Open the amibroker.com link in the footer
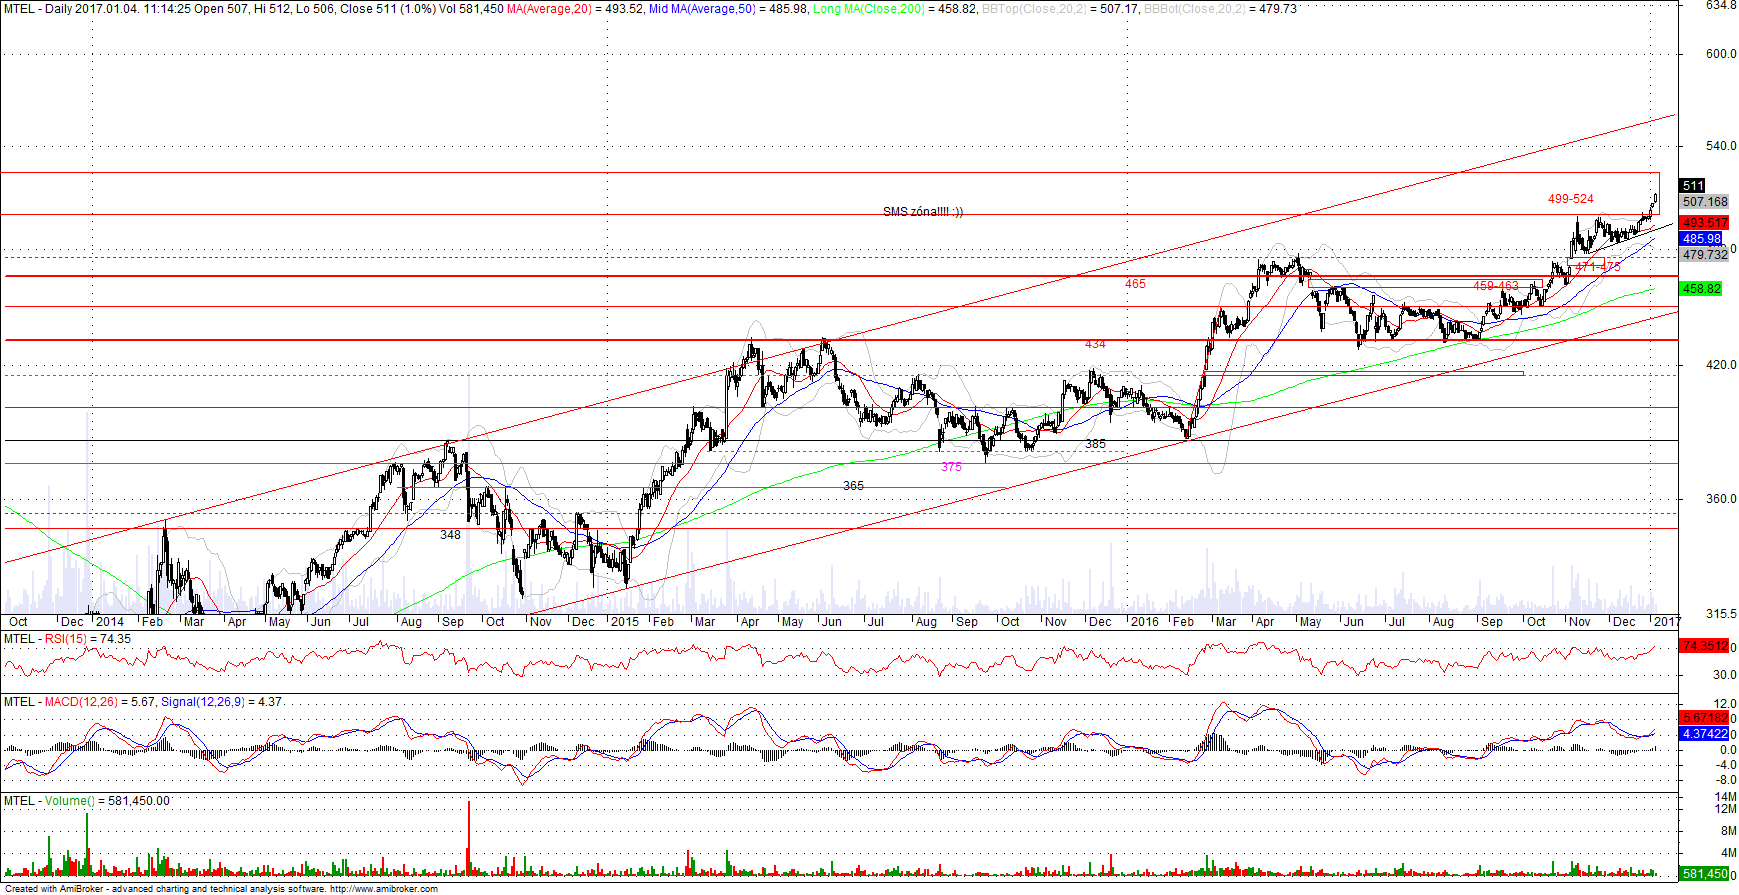The image size is (1739, 895). [x=383, y=889]
